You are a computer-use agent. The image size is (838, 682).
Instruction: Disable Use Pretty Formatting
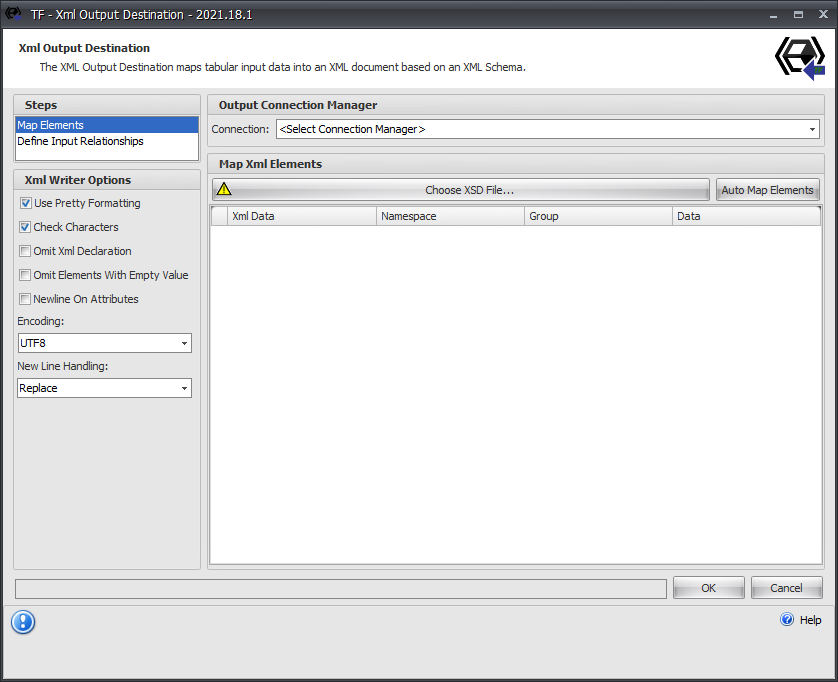(24, 203)
